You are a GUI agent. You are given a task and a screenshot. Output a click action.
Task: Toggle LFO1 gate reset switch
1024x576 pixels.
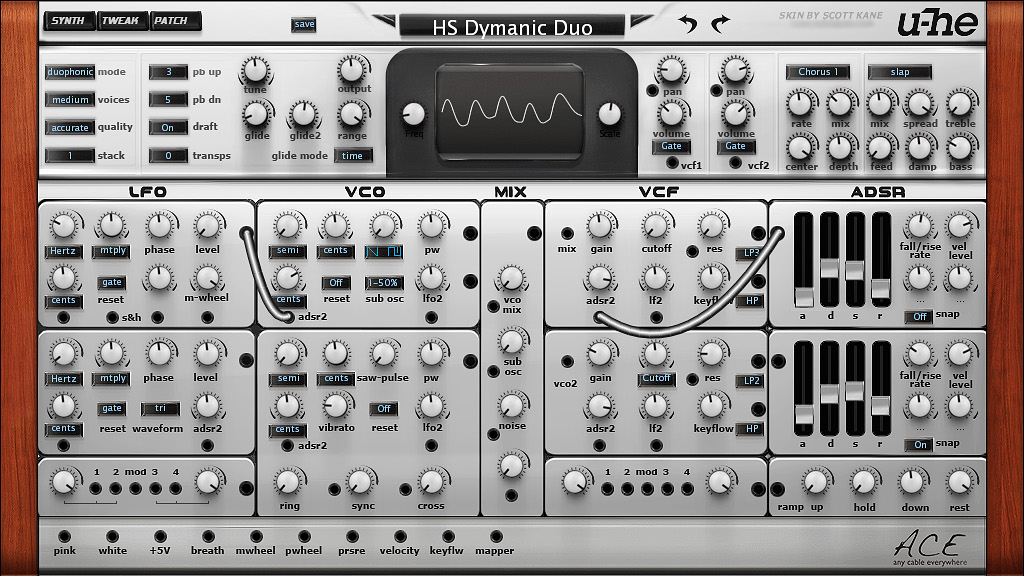(112, 282)
